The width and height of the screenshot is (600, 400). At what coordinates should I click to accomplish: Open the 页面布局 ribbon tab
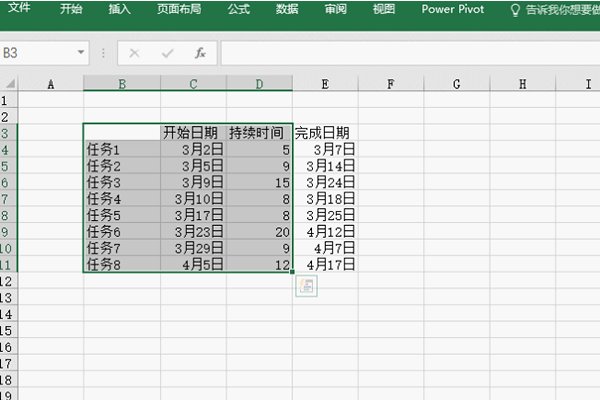(179, 9)
